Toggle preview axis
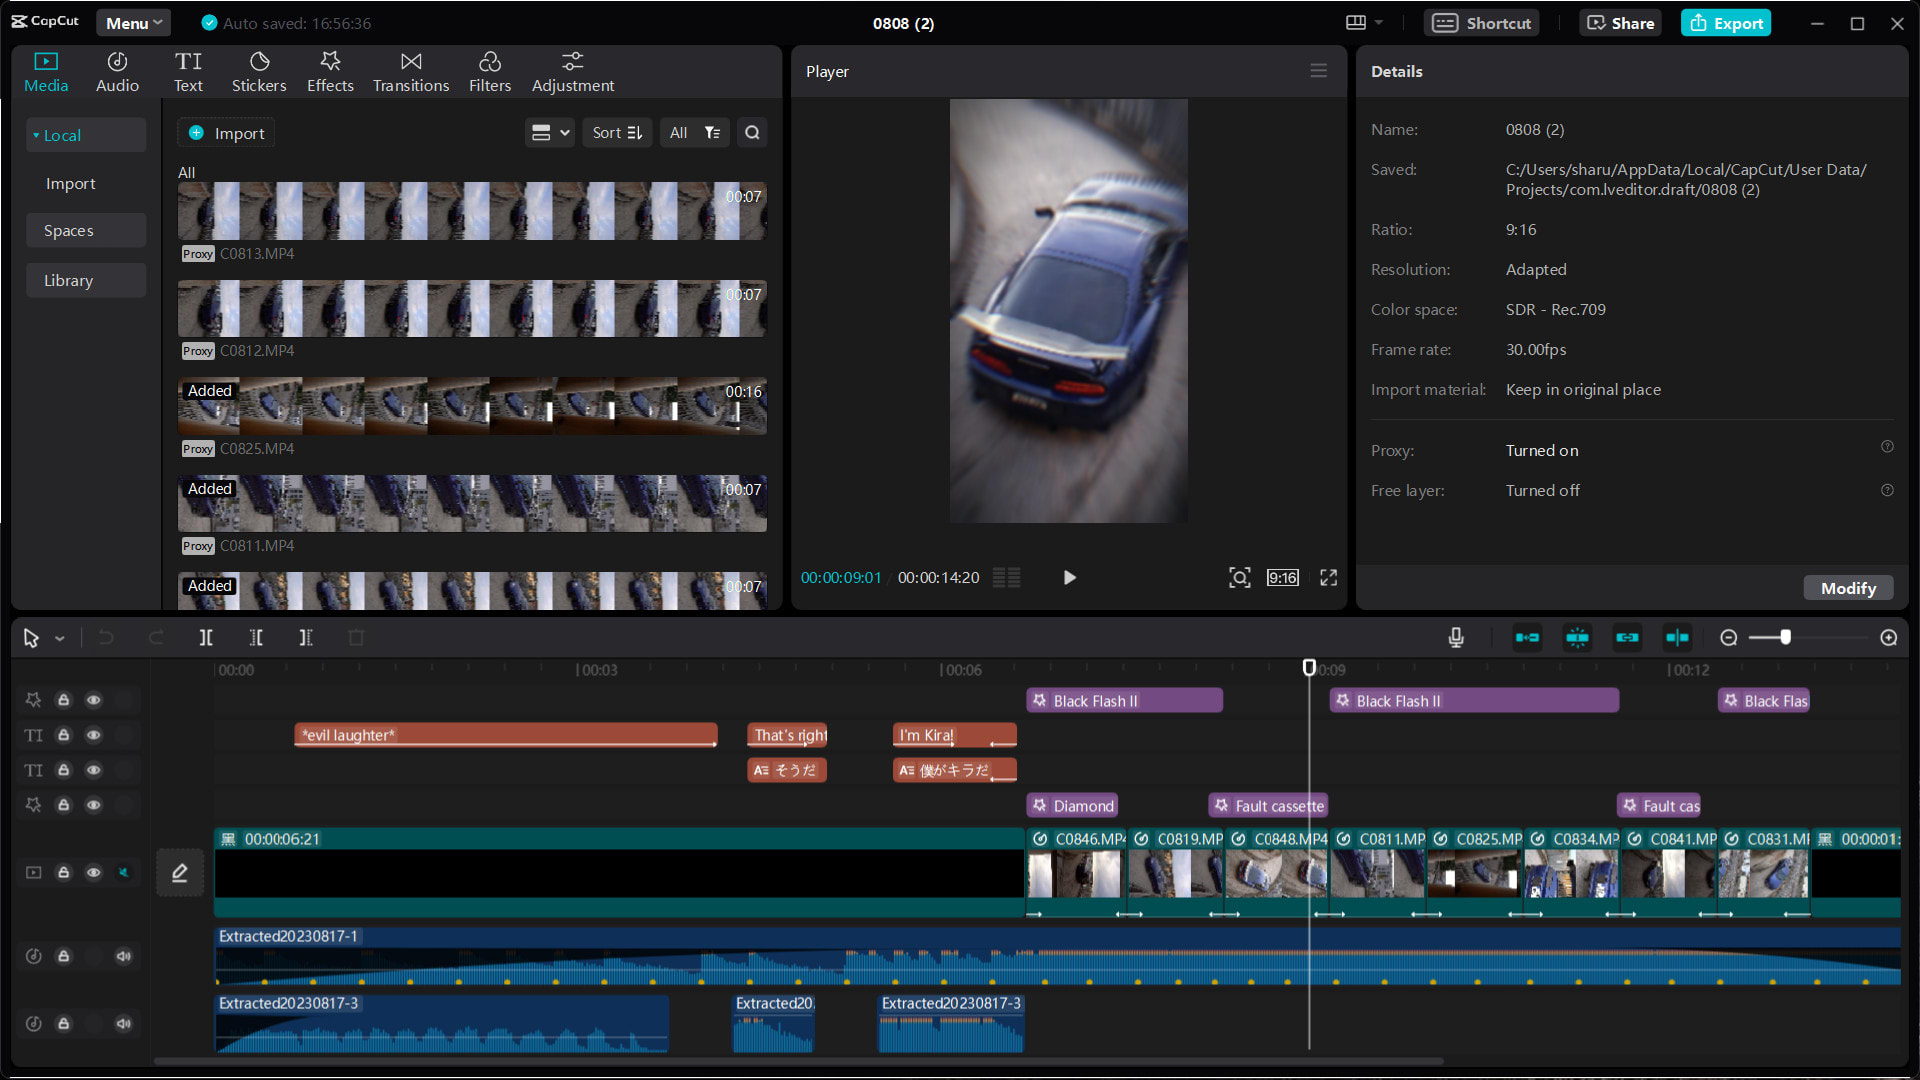Screen dimensions: 1920x1080 (1677, 638)
